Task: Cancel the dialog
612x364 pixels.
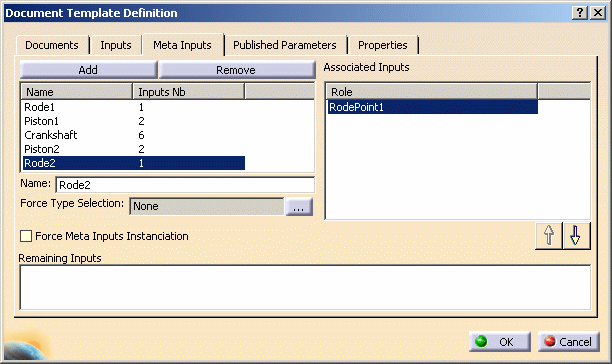Action: [x=569, y=342]
